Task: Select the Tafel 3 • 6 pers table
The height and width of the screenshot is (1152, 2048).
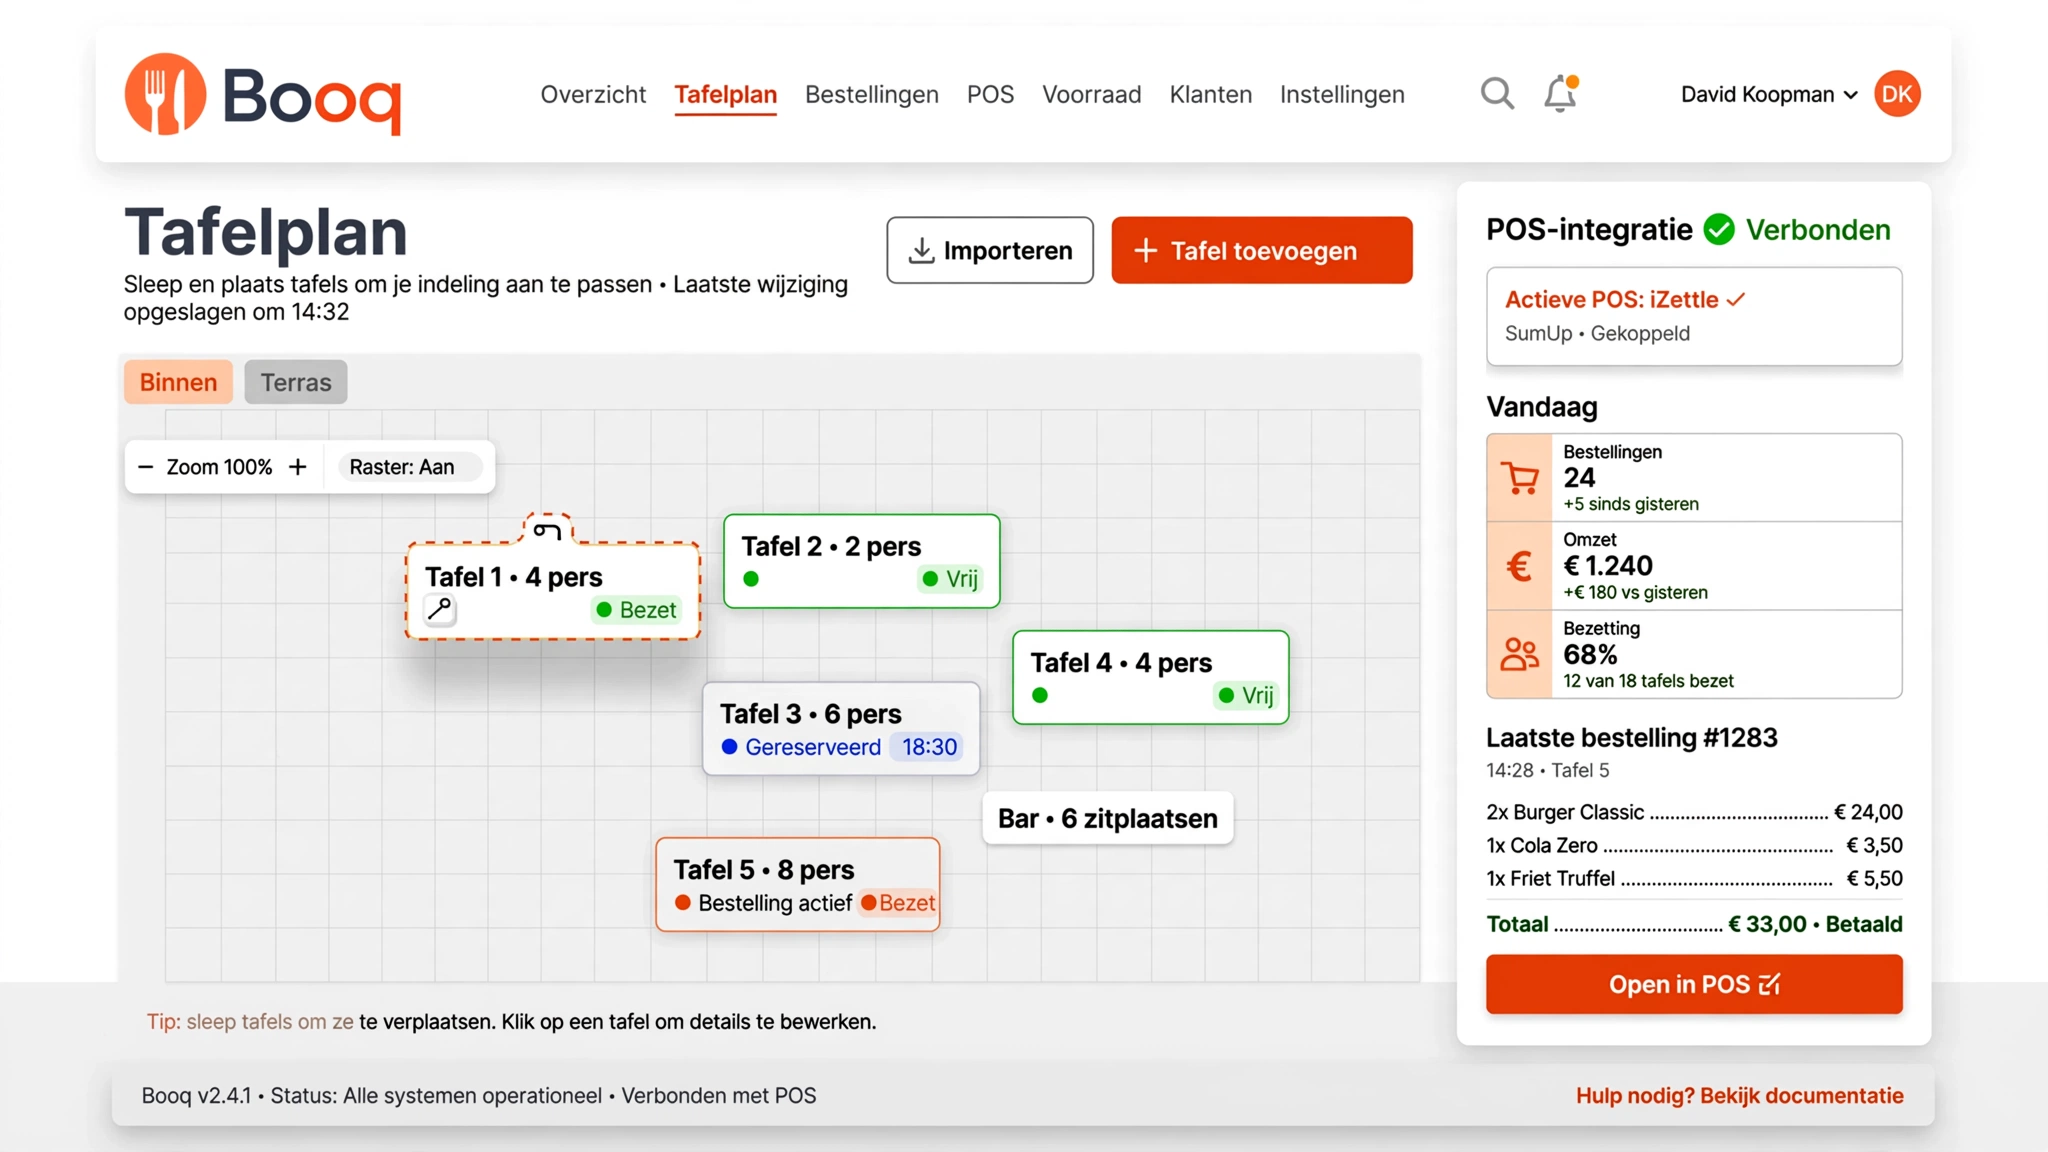Action: [841, 729]
